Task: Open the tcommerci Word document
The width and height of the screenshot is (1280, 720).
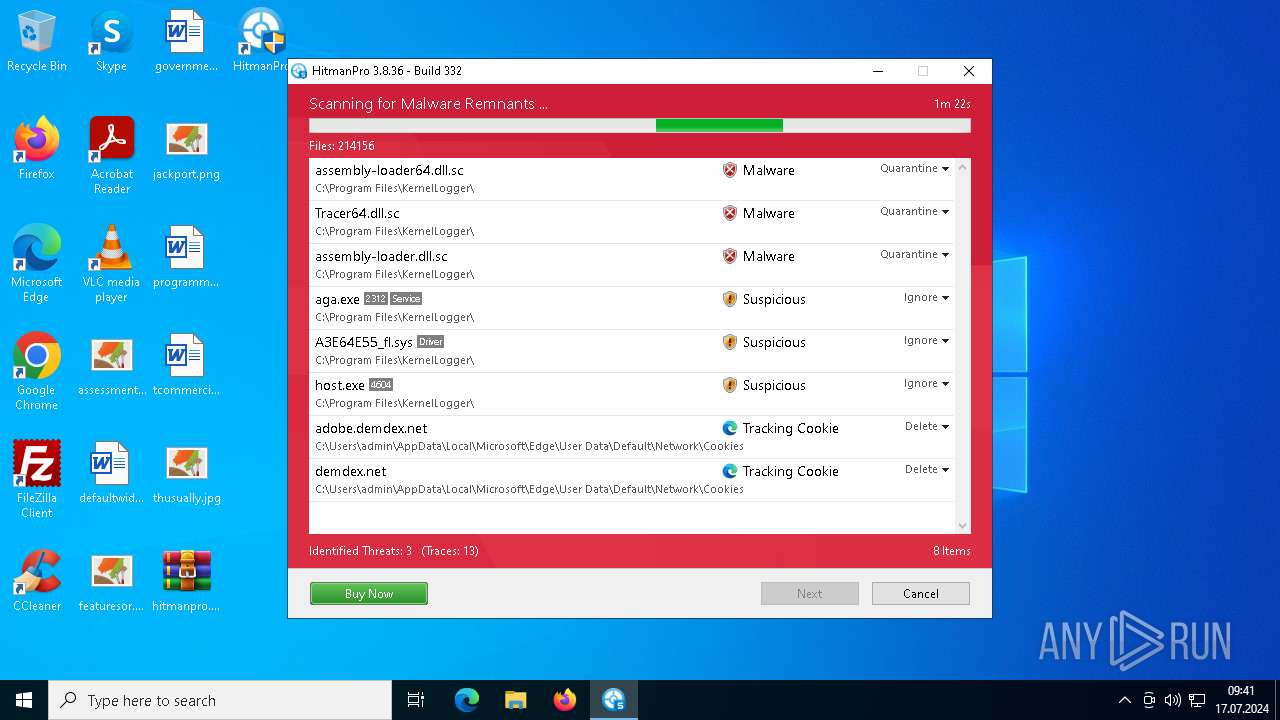Action: 185,366
